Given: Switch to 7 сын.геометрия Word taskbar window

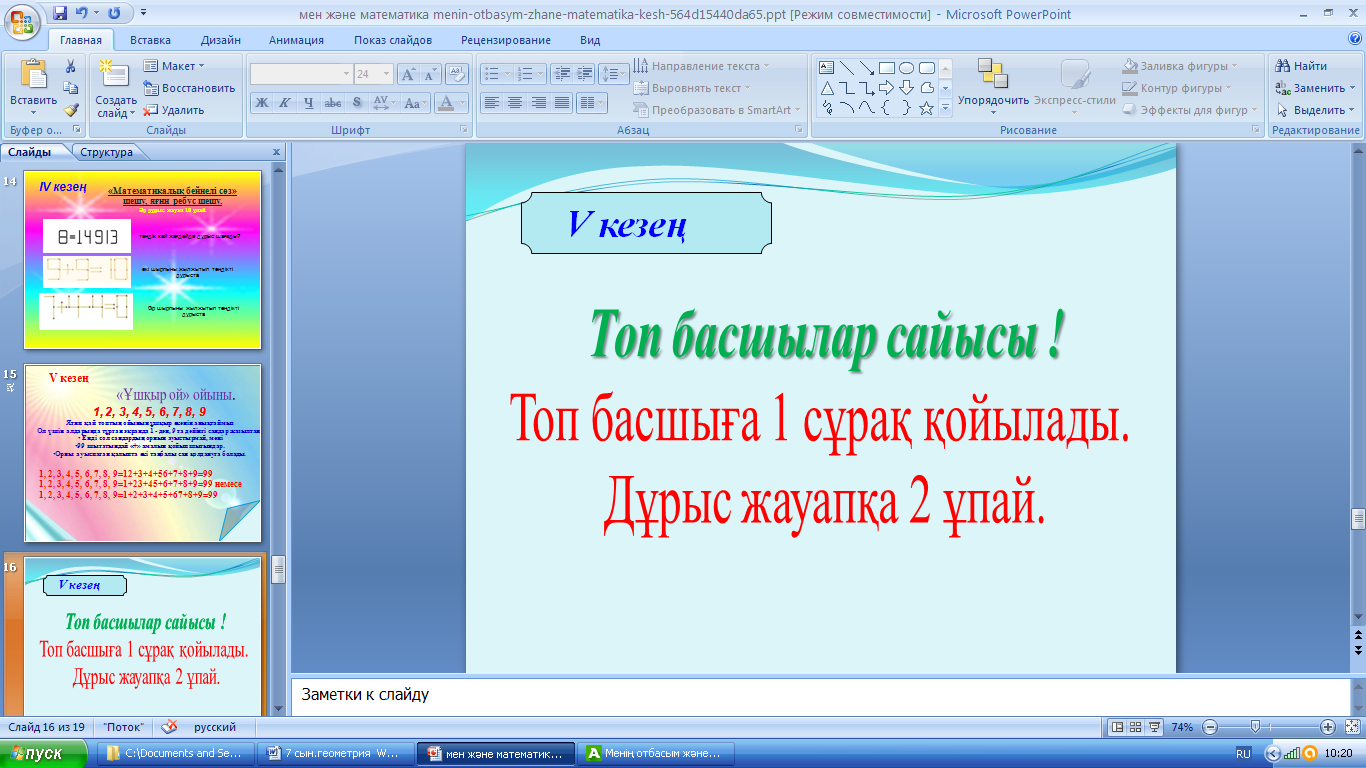Looking at the screenshot, I should pyautogui.click(x=335, y=753).
